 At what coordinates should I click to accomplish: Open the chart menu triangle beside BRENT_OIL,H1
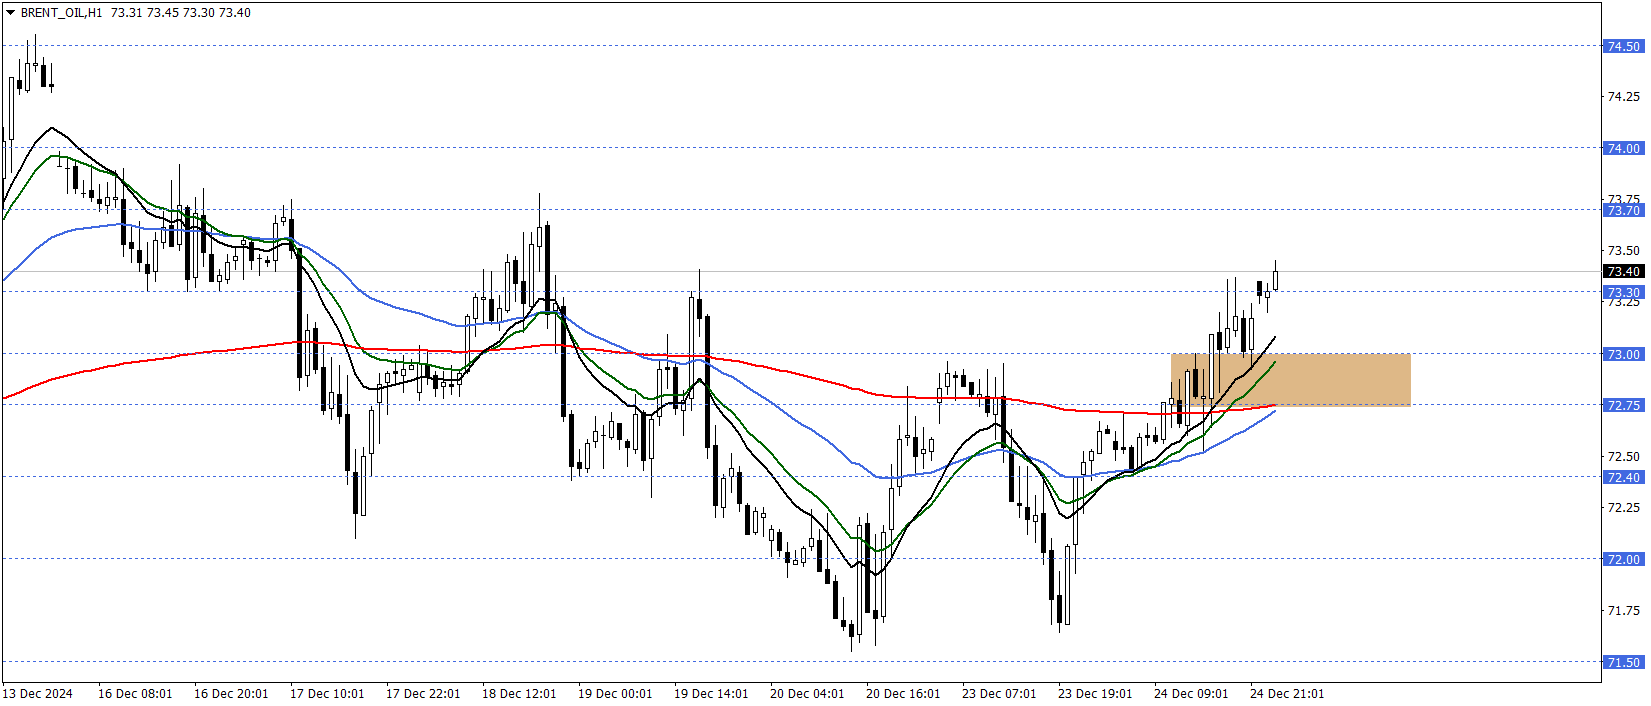[x=11, y=13]
